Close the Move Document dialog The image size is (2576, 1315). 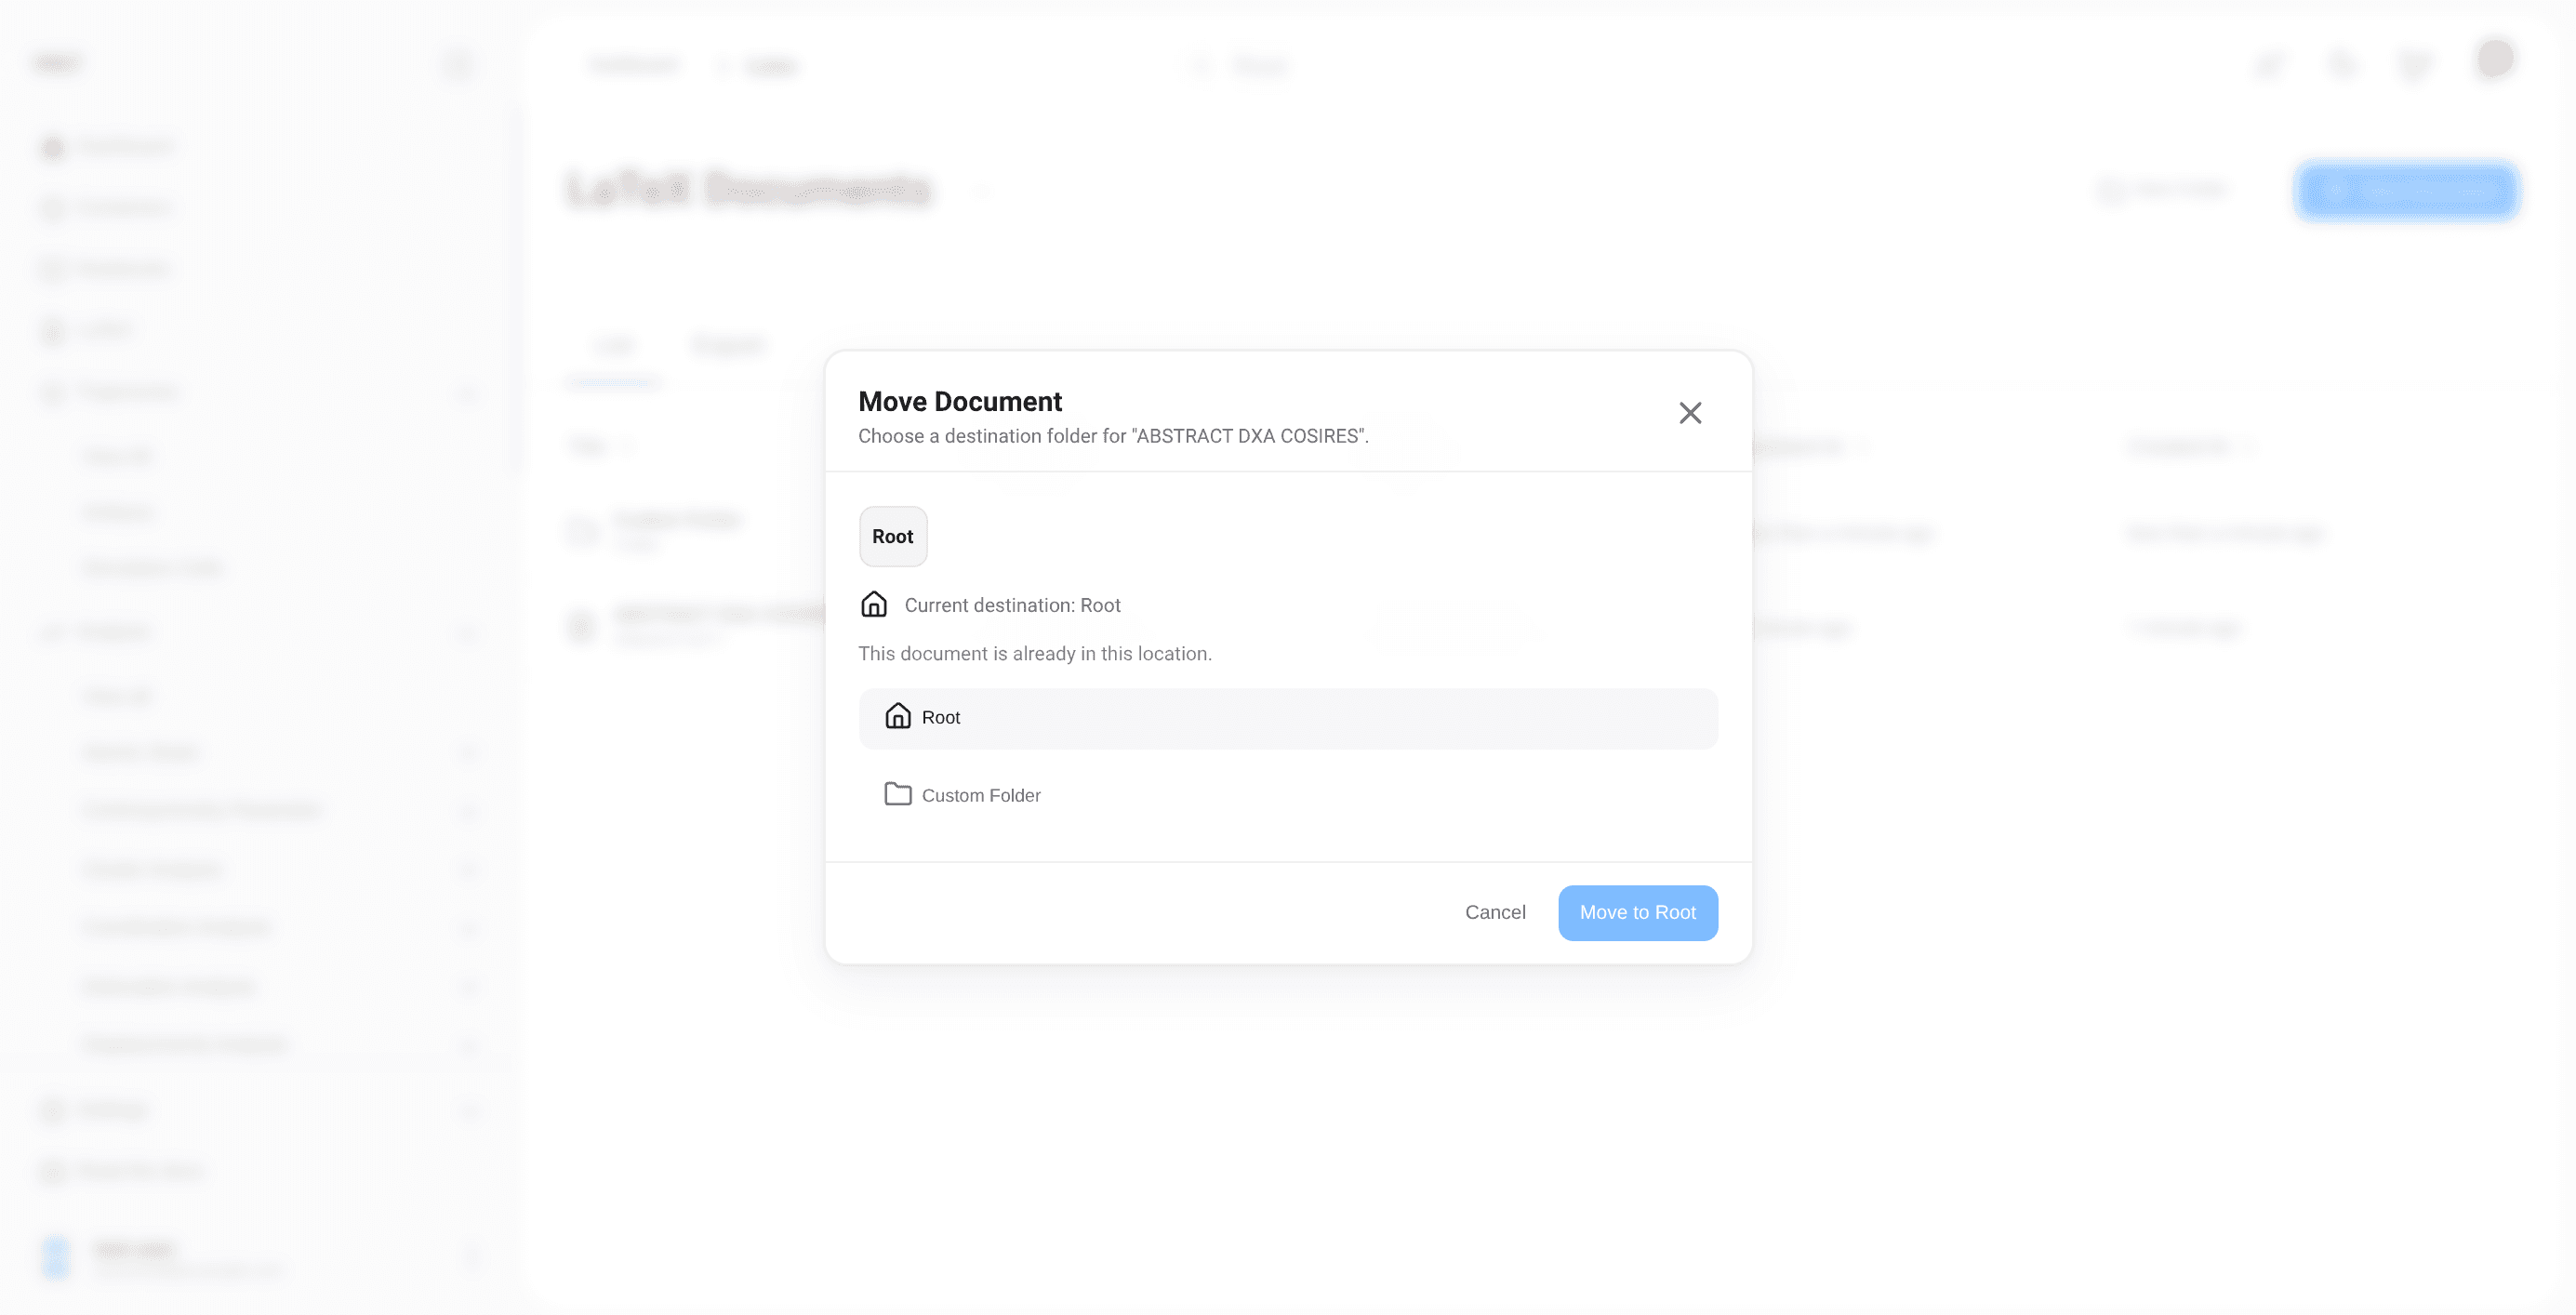coord(1689,413)
